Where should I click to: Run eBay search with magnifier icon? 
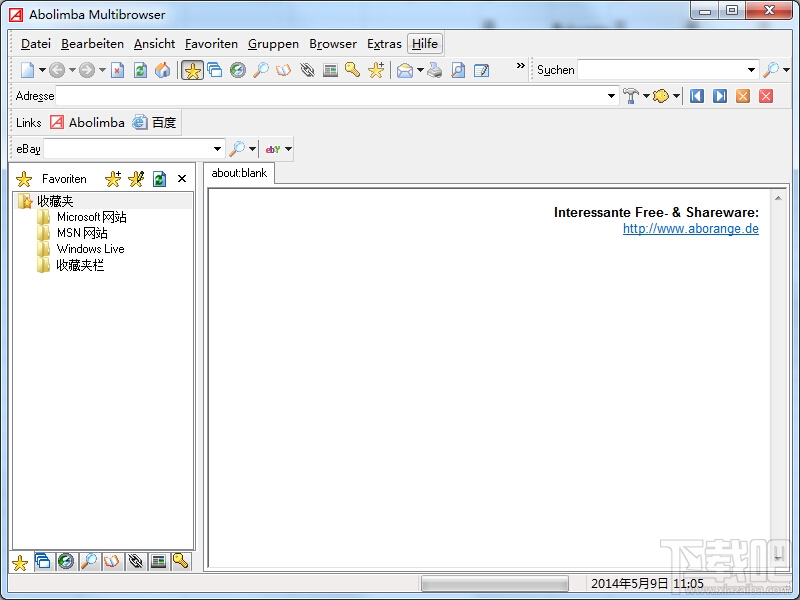coord(237,149)
